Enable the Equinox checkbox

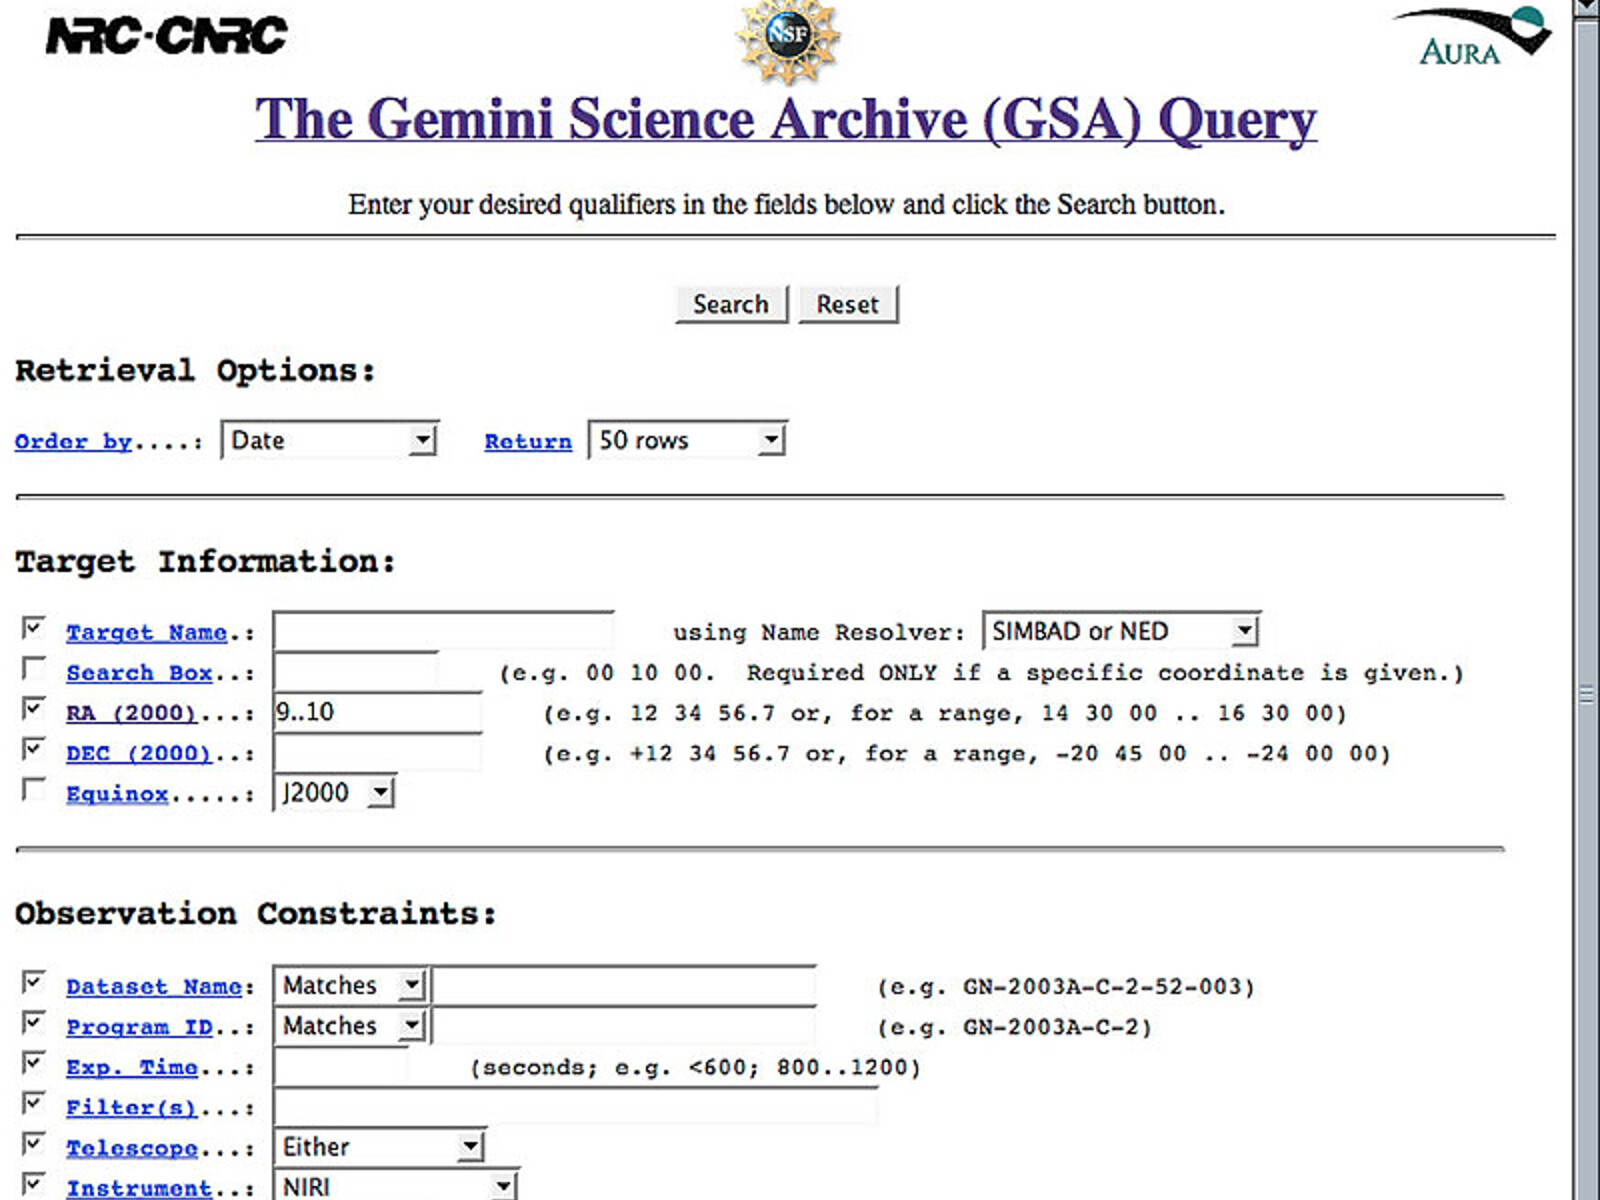[34, 790]
